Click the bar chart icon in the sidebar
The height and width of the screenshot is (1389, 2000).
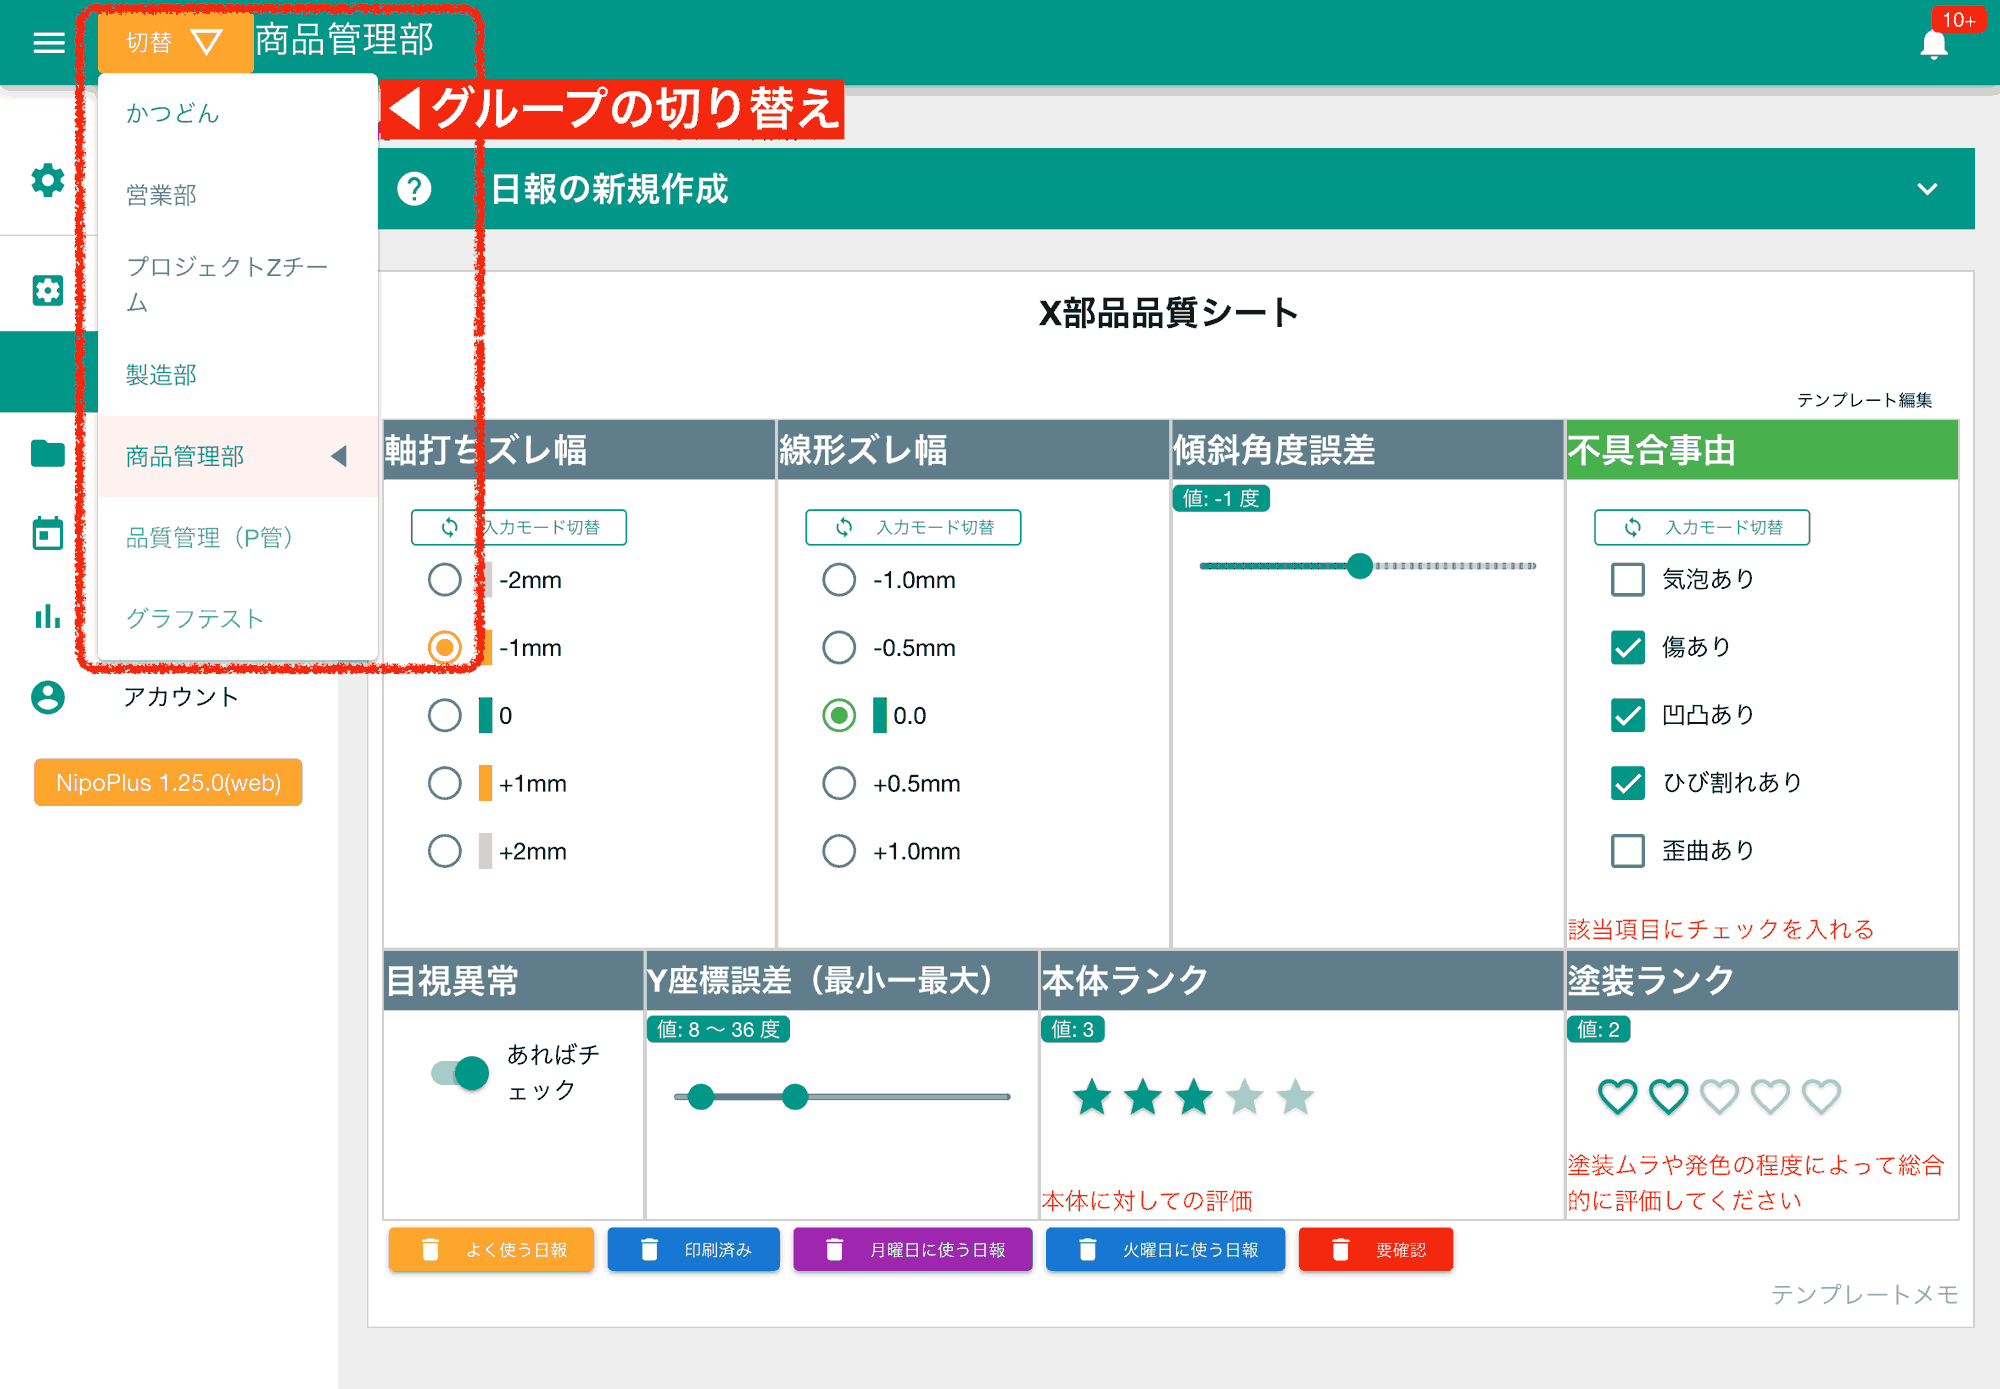click(46, 617)
